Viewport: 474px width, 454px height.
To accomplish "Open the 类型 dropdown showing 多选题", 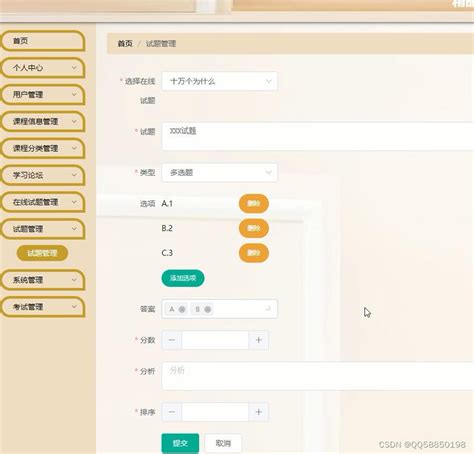I will tap(219, 172).
